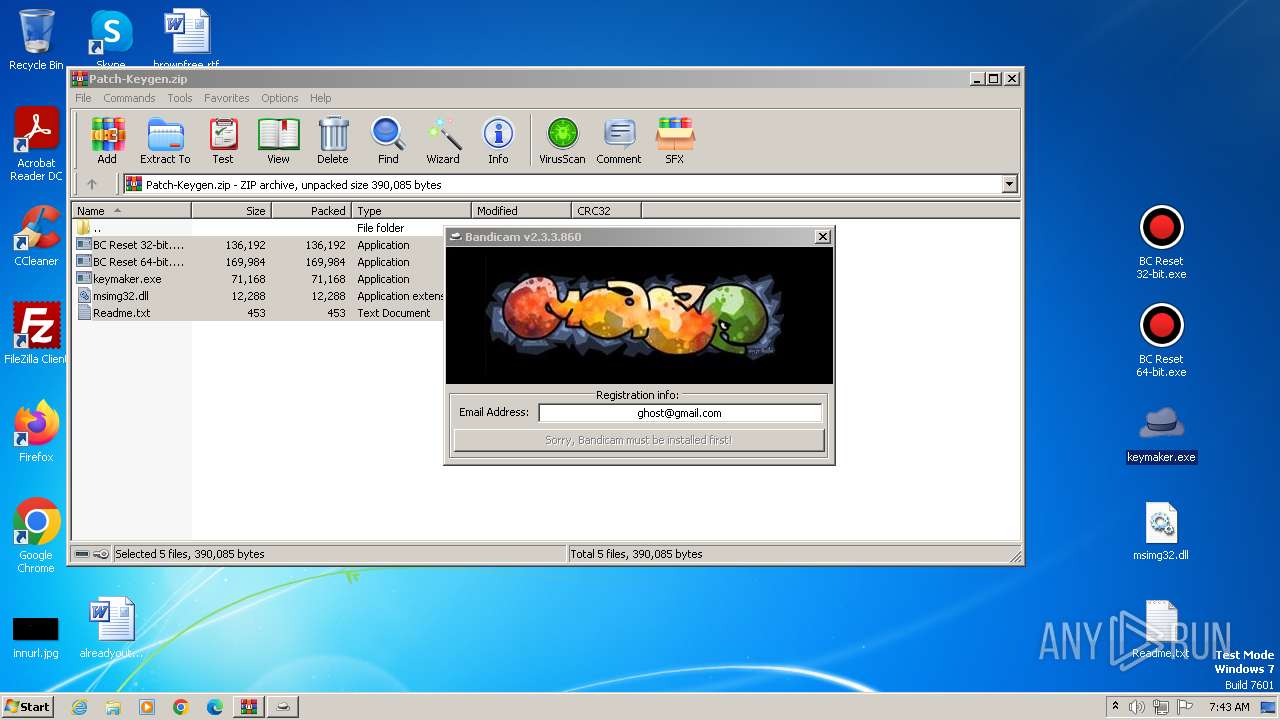This screenshot has width=1280, height=720.
Task: Click the SFX toolbar icon
Action: click(x=675, y=140)
